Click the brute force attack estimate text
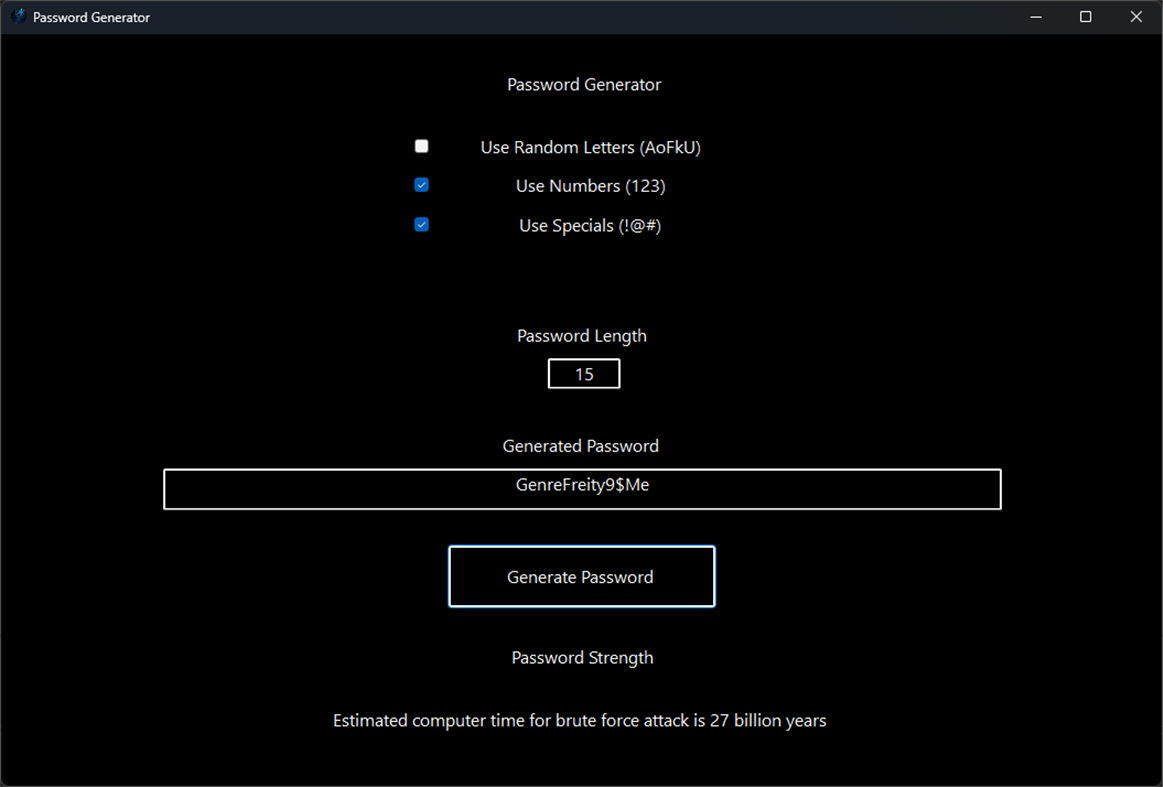 tap(579, 720)
